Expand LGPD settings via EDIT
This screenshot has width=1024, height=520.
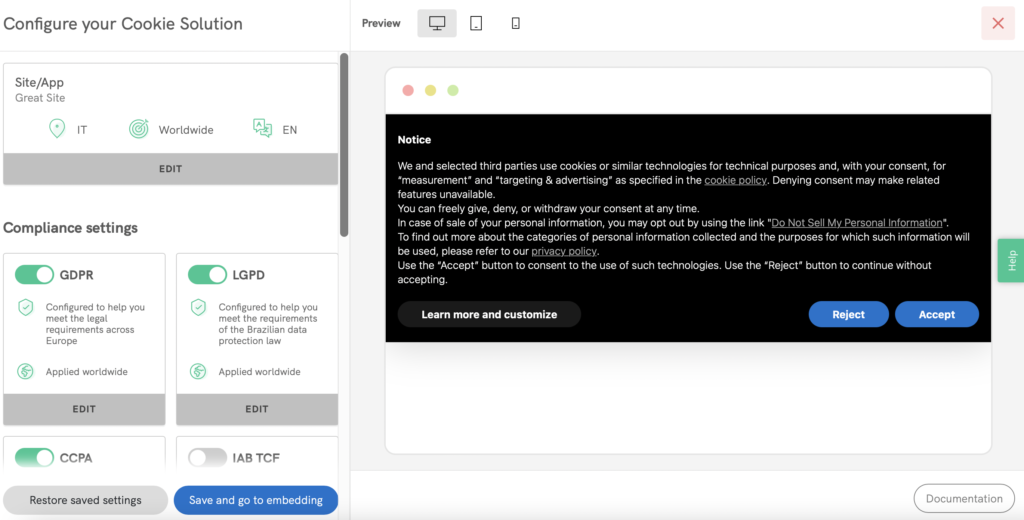pos(257,409)
